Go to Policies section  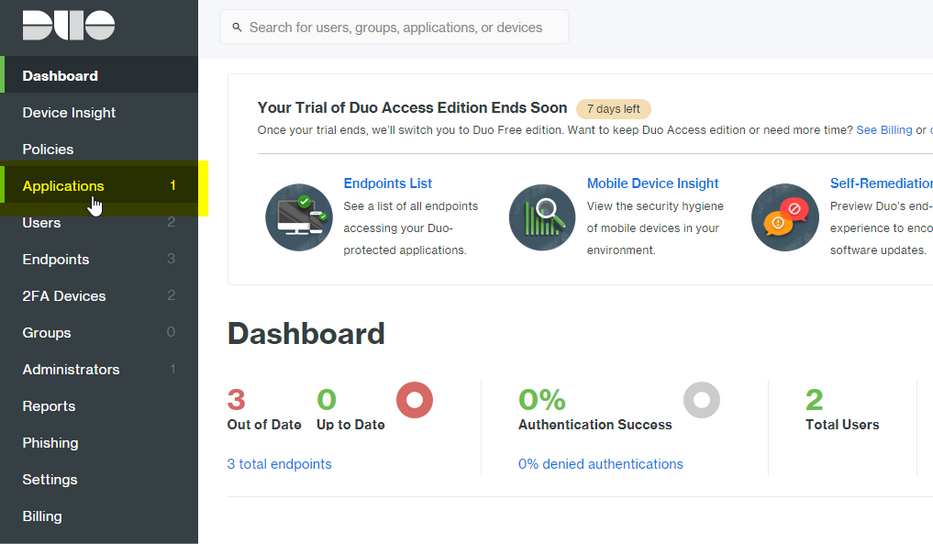click(48, 149)
